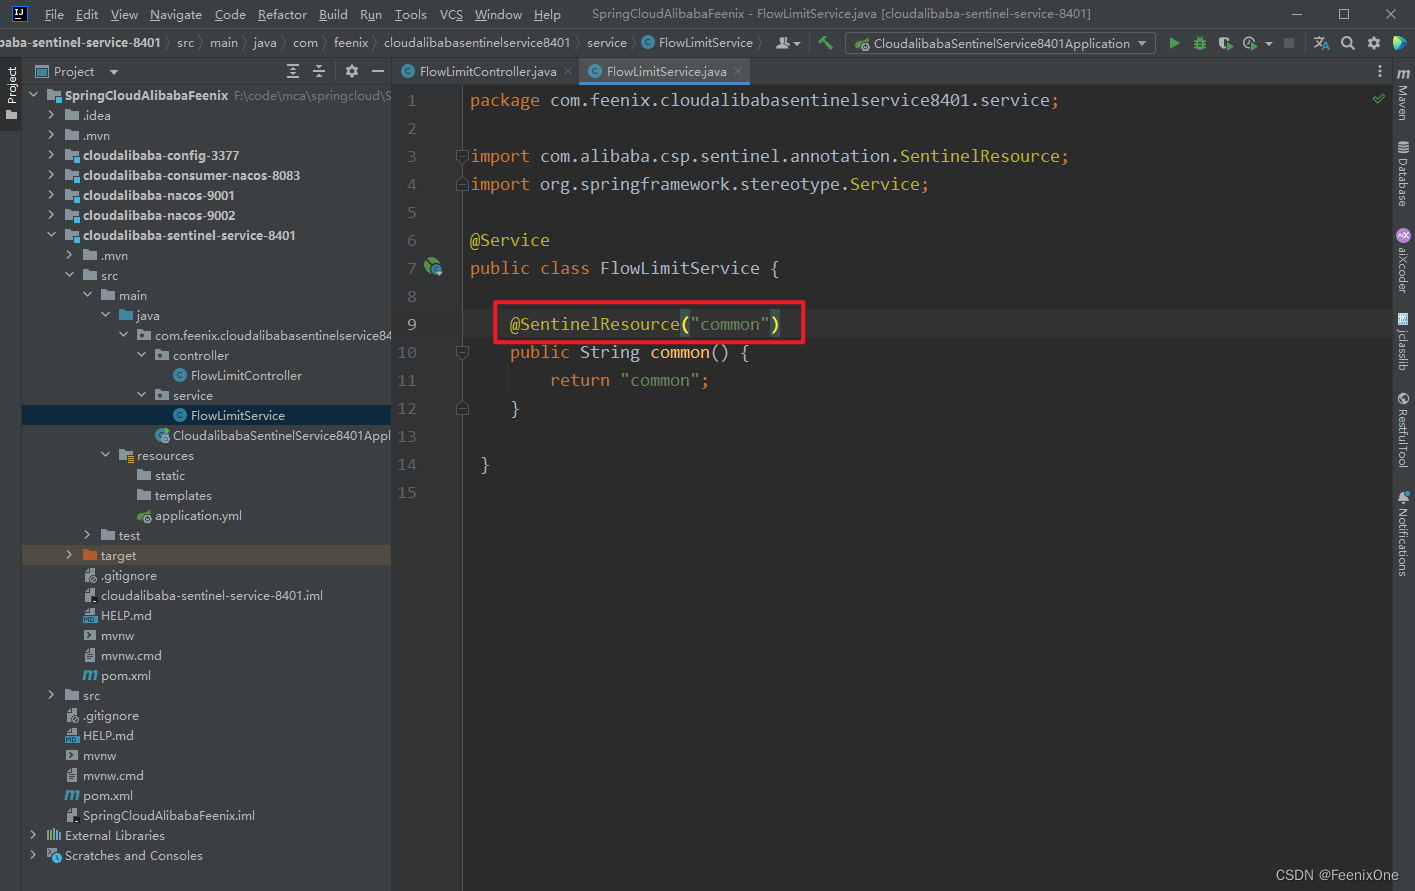Collapse all in Project panel

pyautogui.click(x=319, y=71)
